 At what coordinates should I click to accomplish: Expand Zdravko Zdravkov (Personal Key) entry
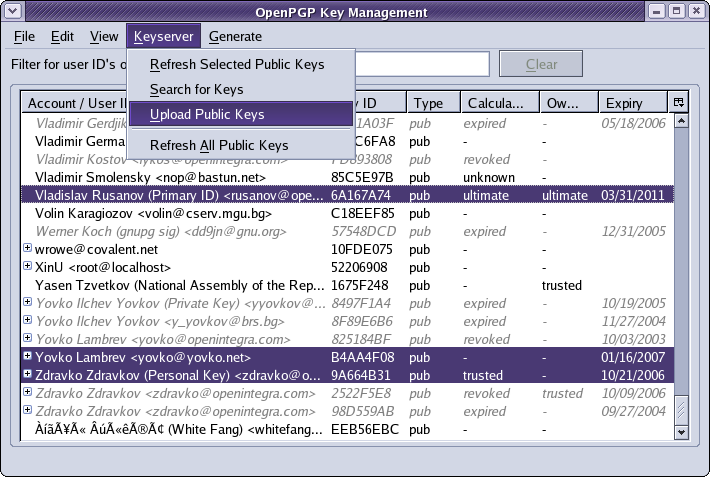pyautogui.click(x=28, y=374)
